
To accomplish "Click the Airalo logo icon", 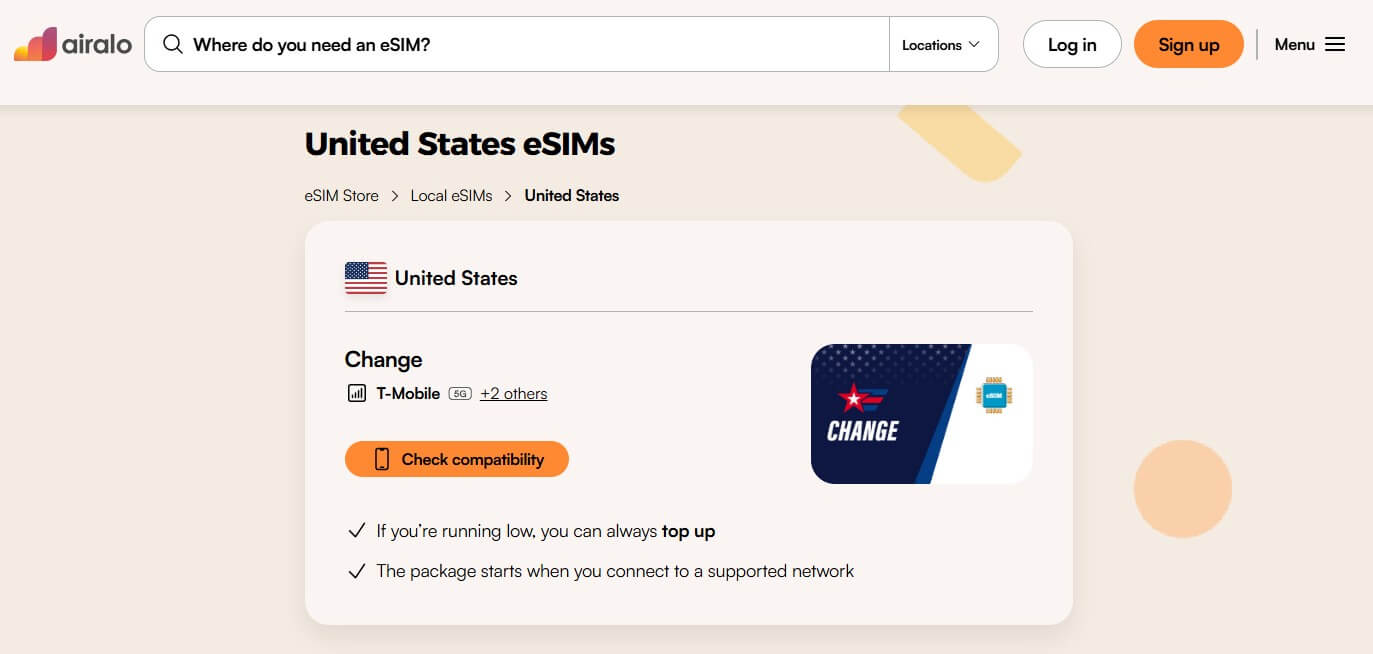I will (x=36, y=44).
